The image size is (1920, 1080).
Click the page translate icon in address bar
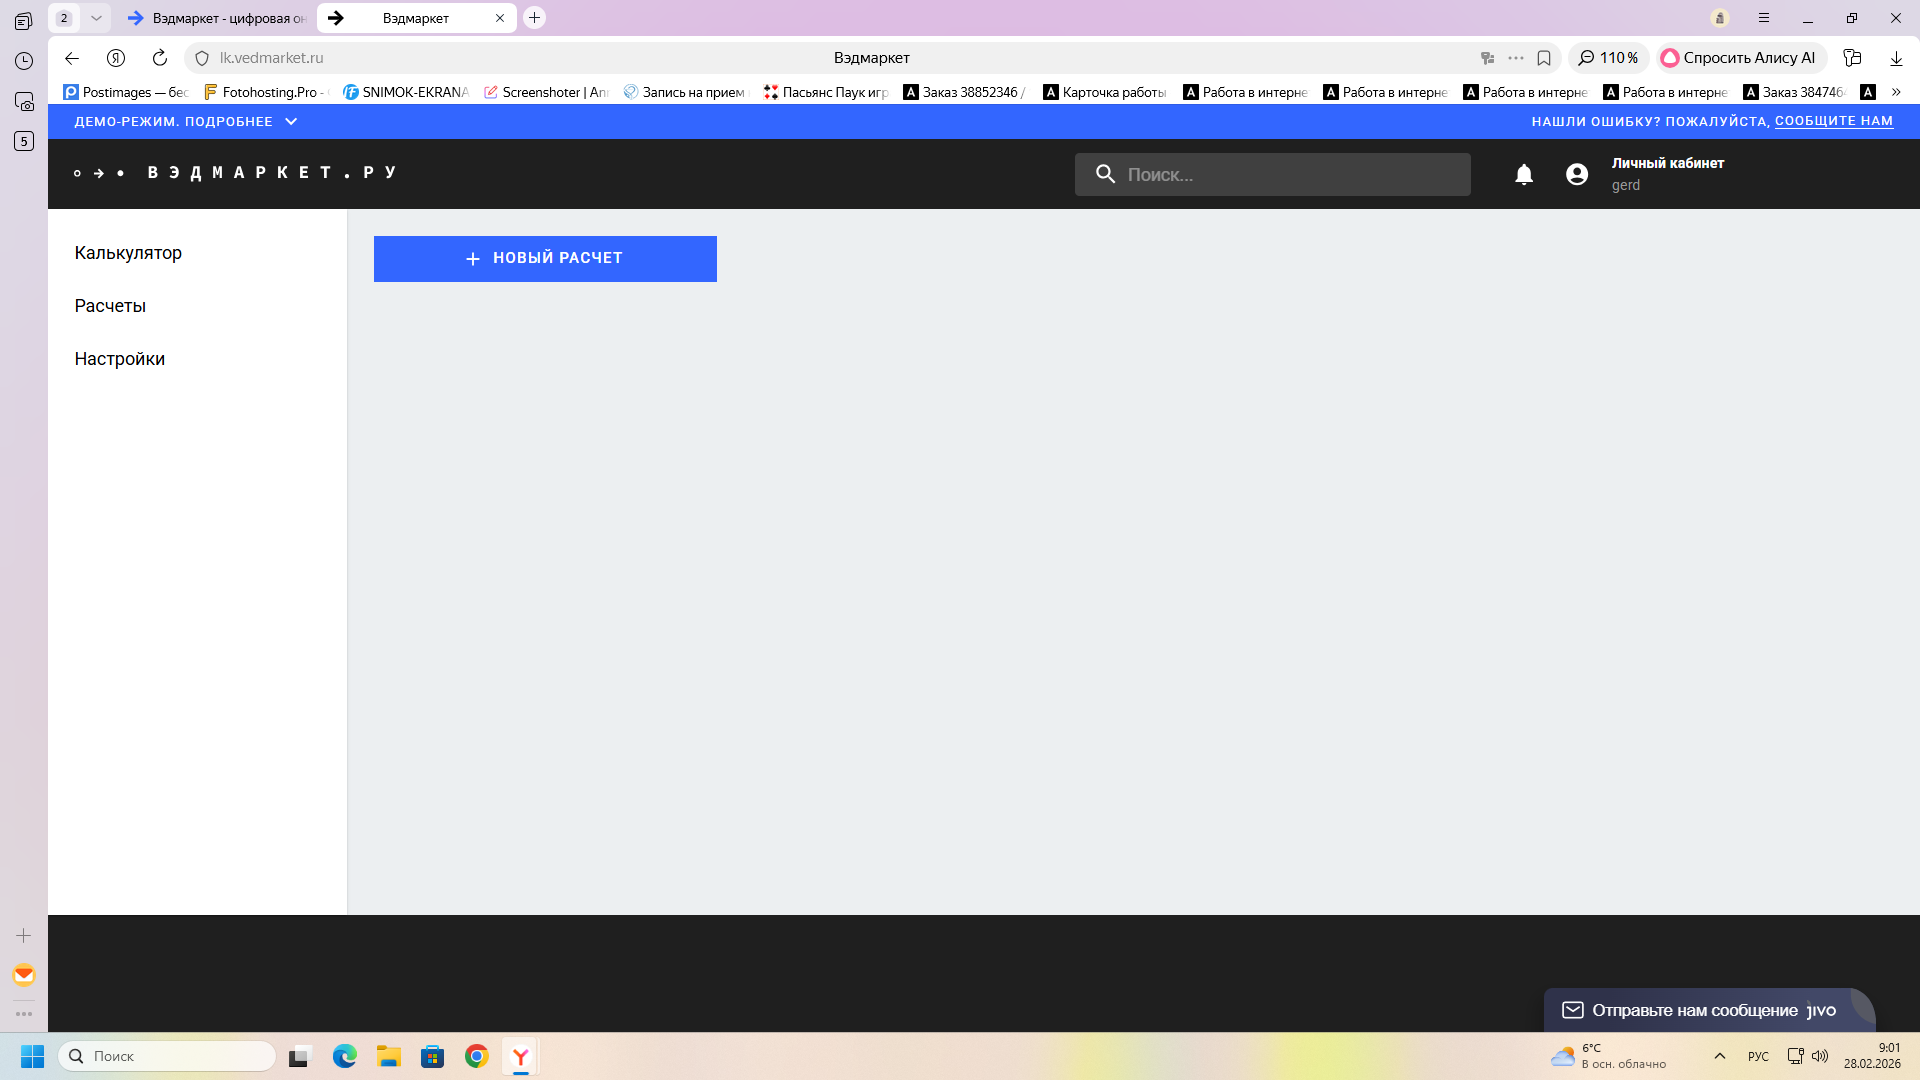(x=1487, y=58)
